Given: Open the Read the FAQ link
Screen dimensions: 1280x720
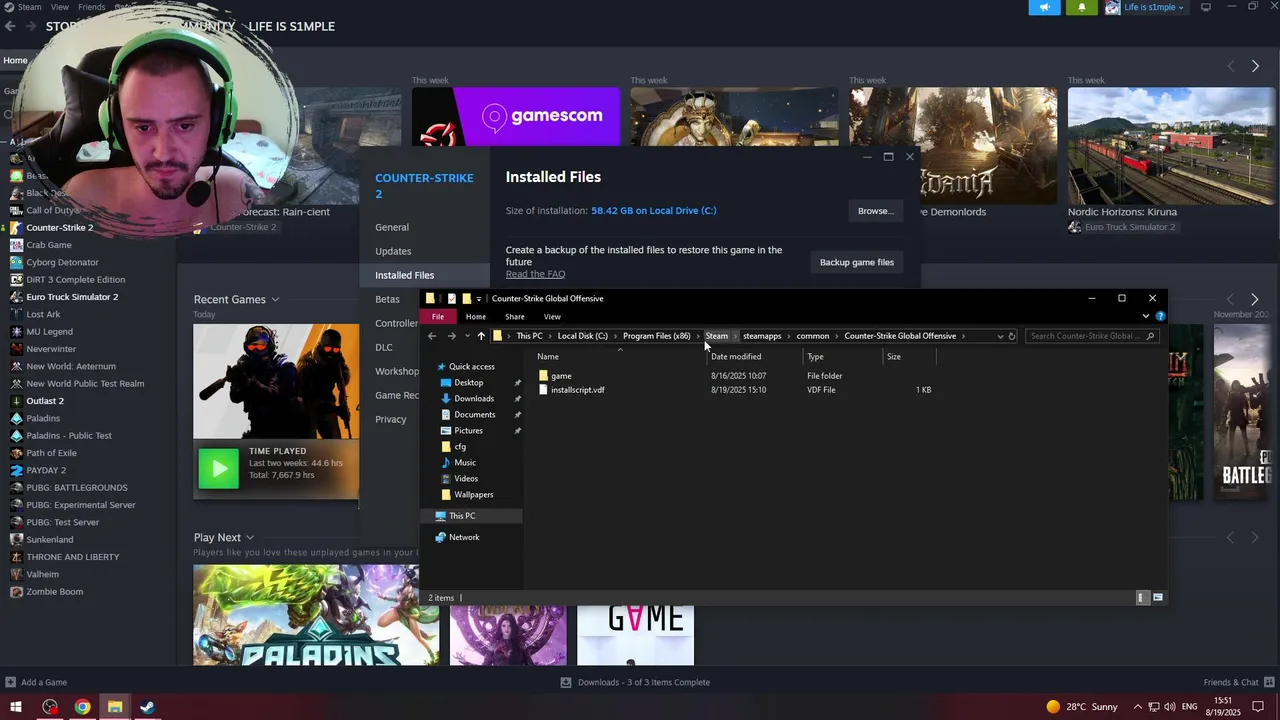Looking at the screenshot, I should 535,274.
